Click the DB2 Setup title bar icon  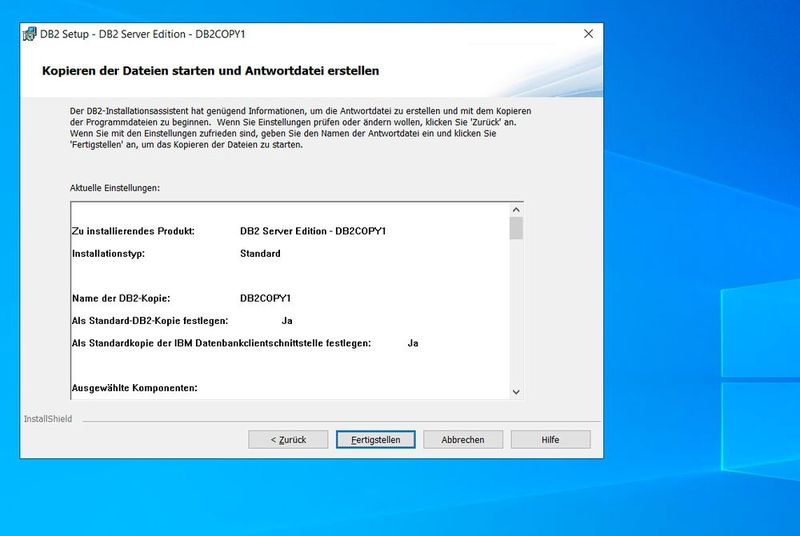(30, 34)
